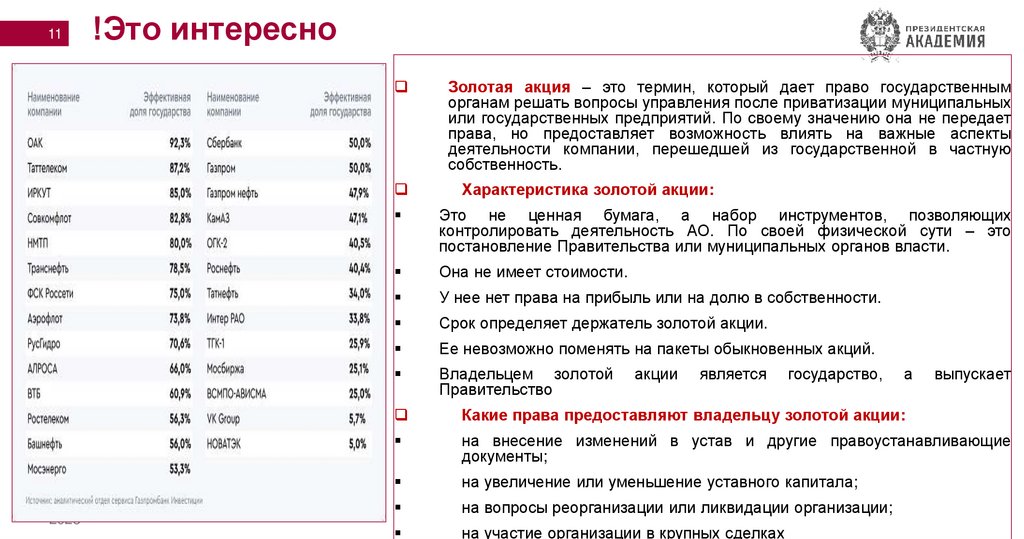Click the company name "Интер РАО"
Viewport: 1024px width, 539px height.
click(x=225, y=319)
